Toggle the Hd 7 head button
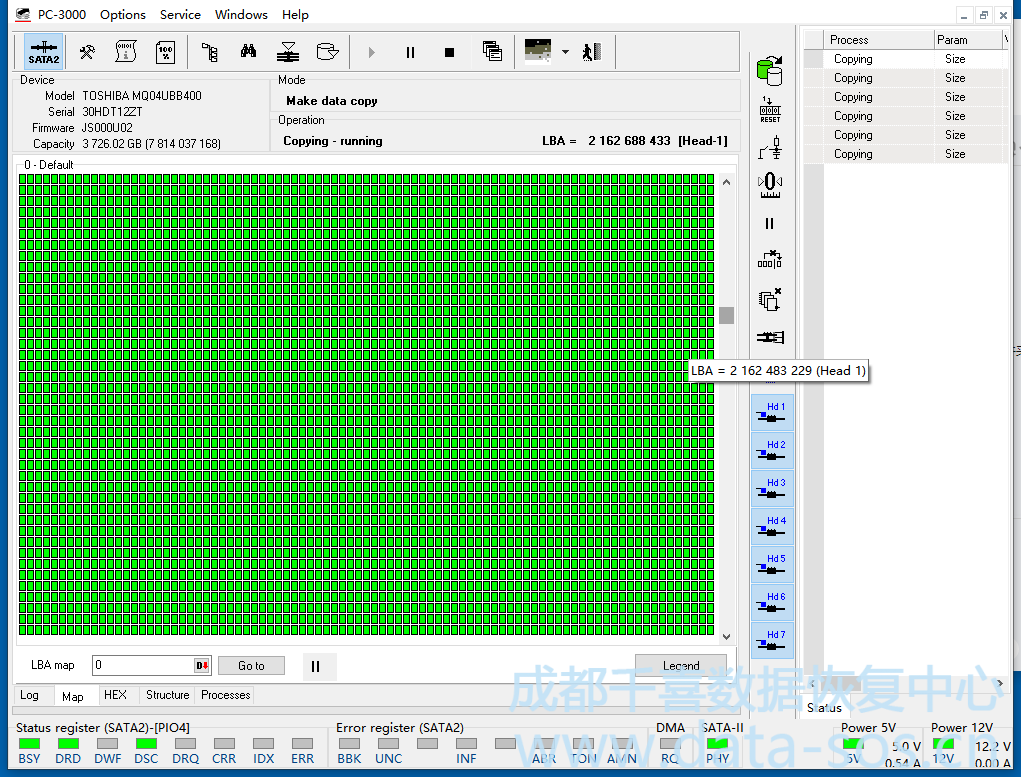The image size is (1021, 777). [x=772, y=639]
